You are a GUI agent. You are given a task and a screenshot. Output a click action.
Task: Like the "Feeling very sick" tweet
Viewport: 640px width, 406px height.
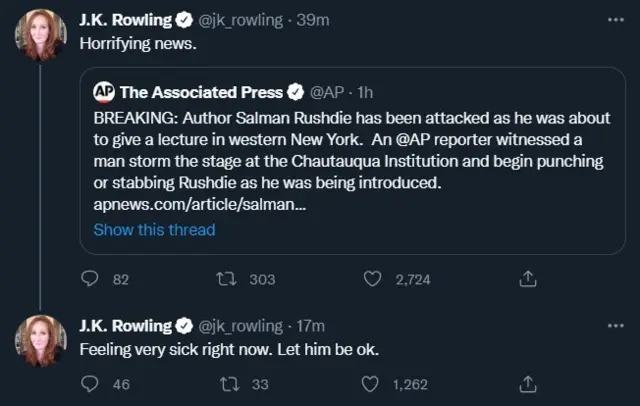point(372,384)
